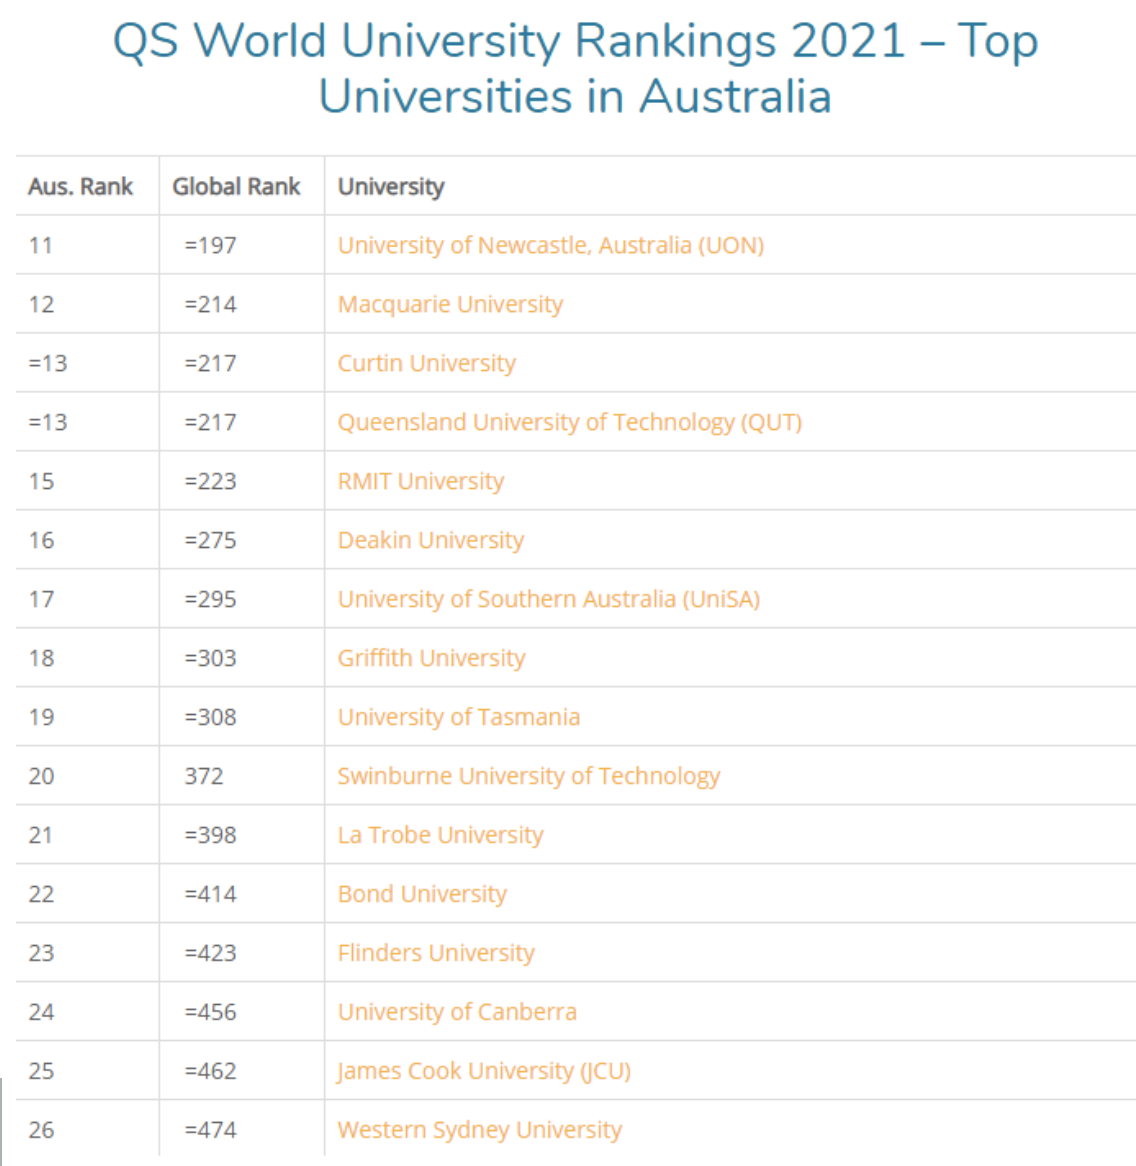1136x1166 pixels.
Task: Click the Curtin University link
Action: [427, 363]
